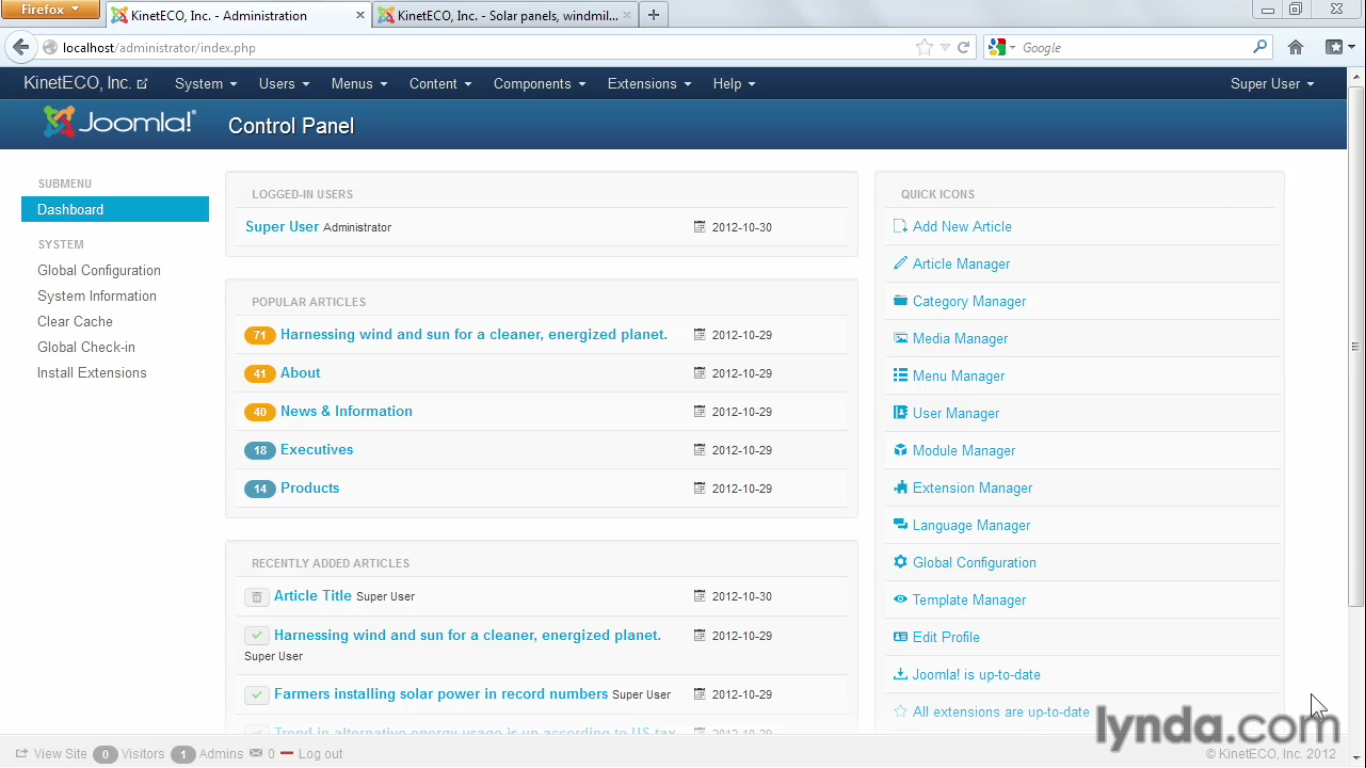The width and height of the screenshot is (1366, 768).
Task: Click the Module Manager cube icon
Action: click(900, 450)
